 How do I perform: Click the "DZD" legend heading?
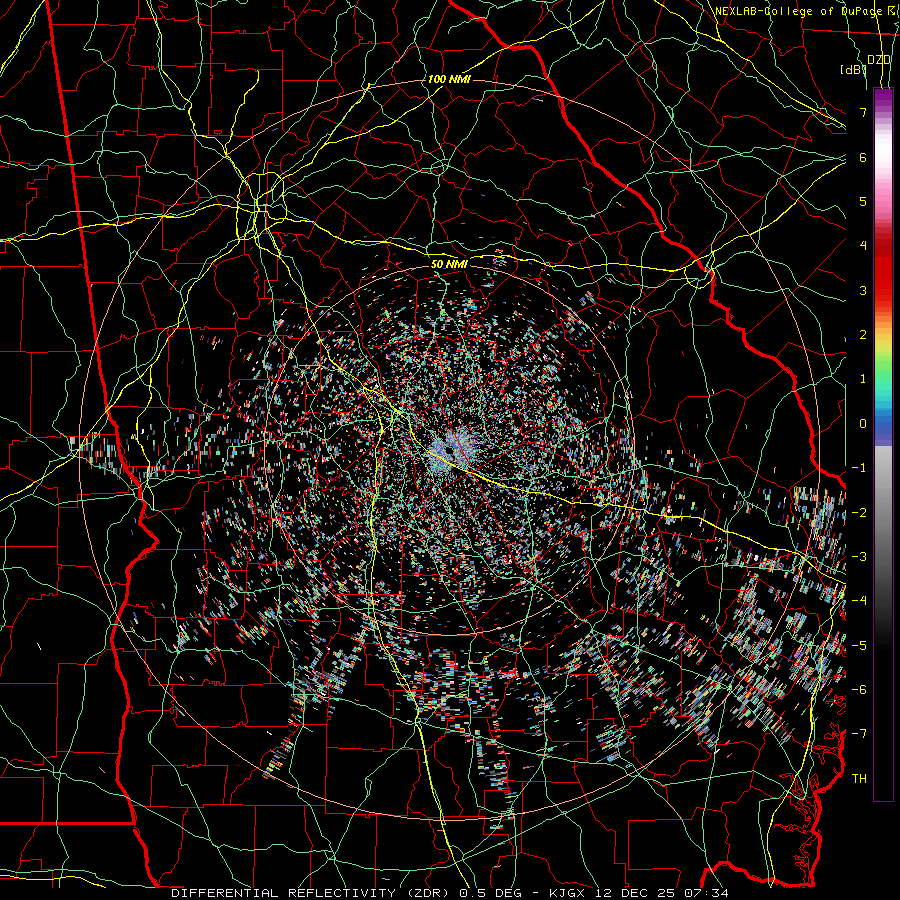click(879, 59)
